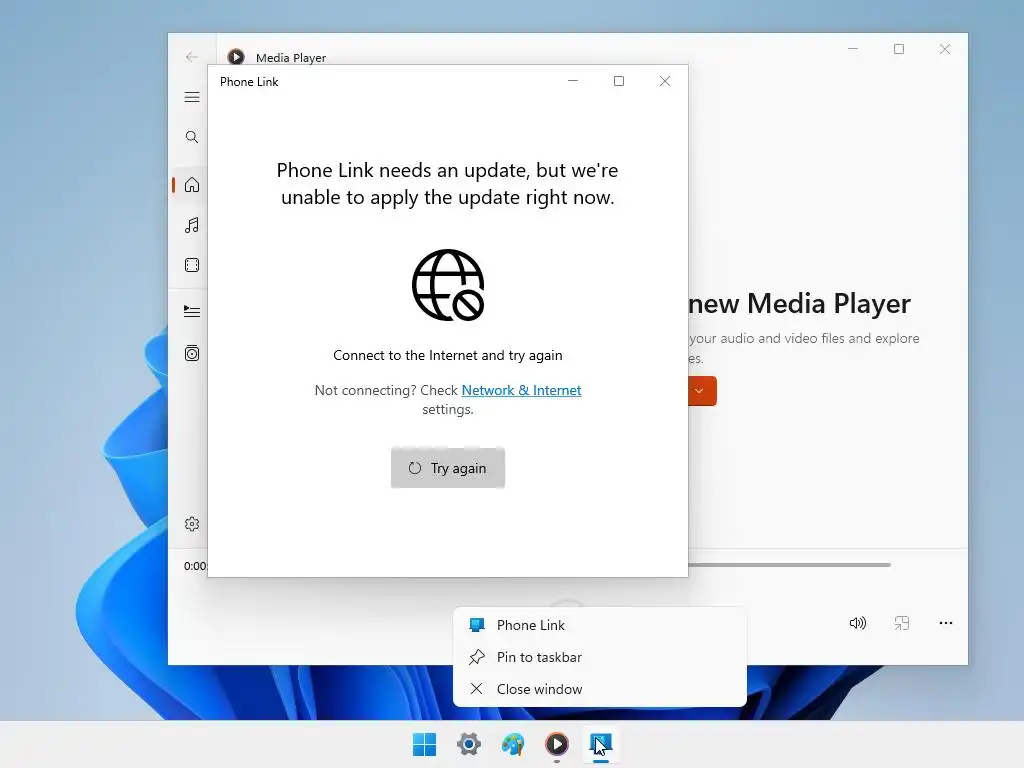Image resolution: width=1024 pixels, height=768 pixels.
Task: Open Windows Start menu
Action: (424, 744)
